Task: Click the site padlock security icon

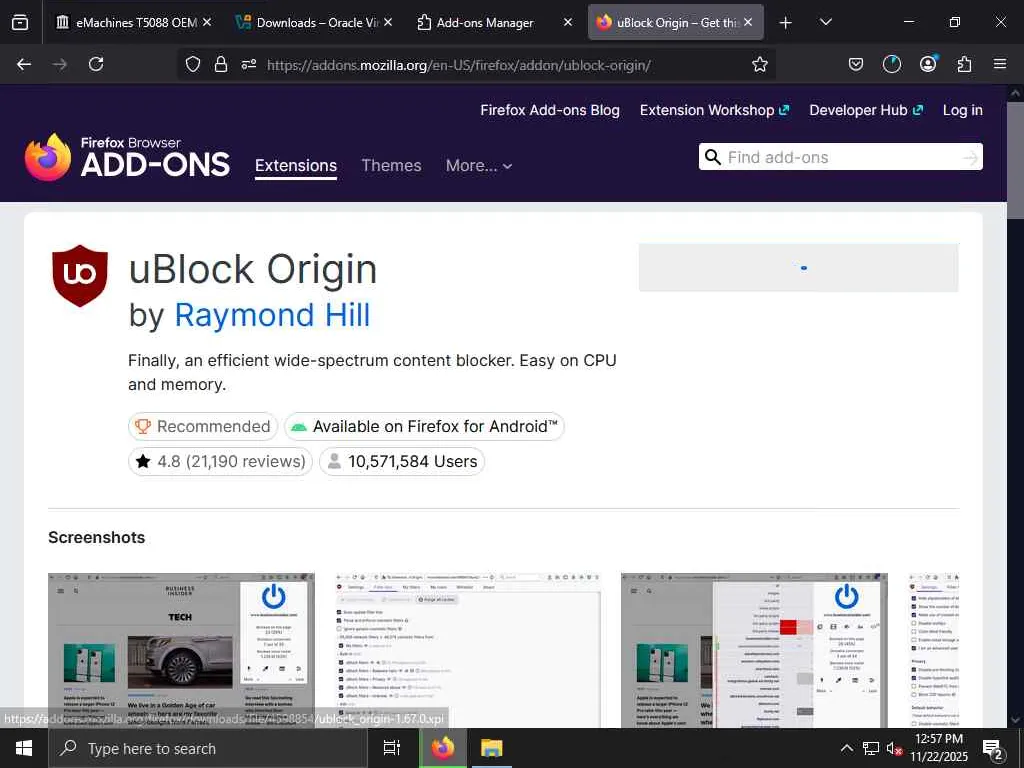Action: (x=221, y=64)
